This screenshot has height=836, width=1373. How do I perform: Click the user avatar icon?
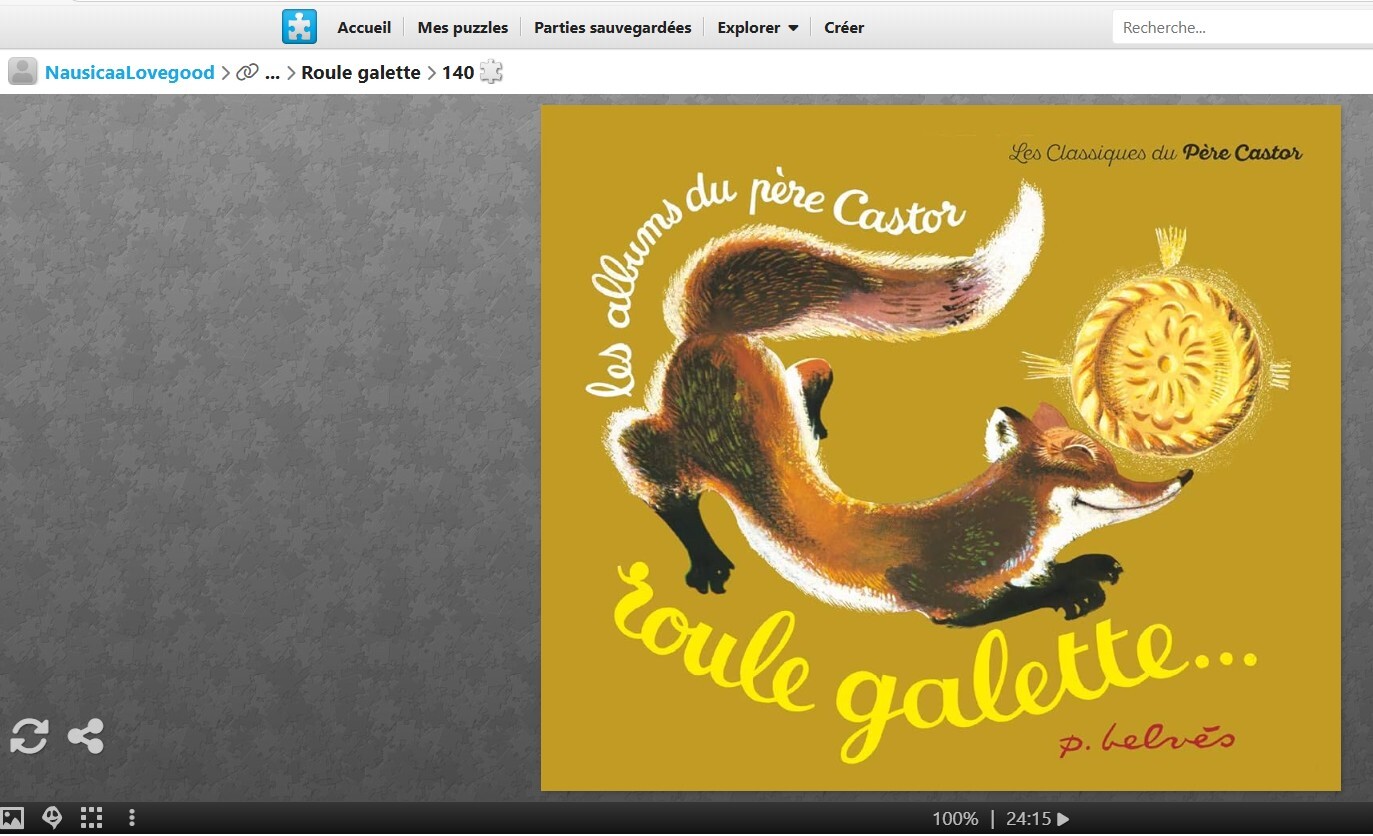click(x=23, y=72)
